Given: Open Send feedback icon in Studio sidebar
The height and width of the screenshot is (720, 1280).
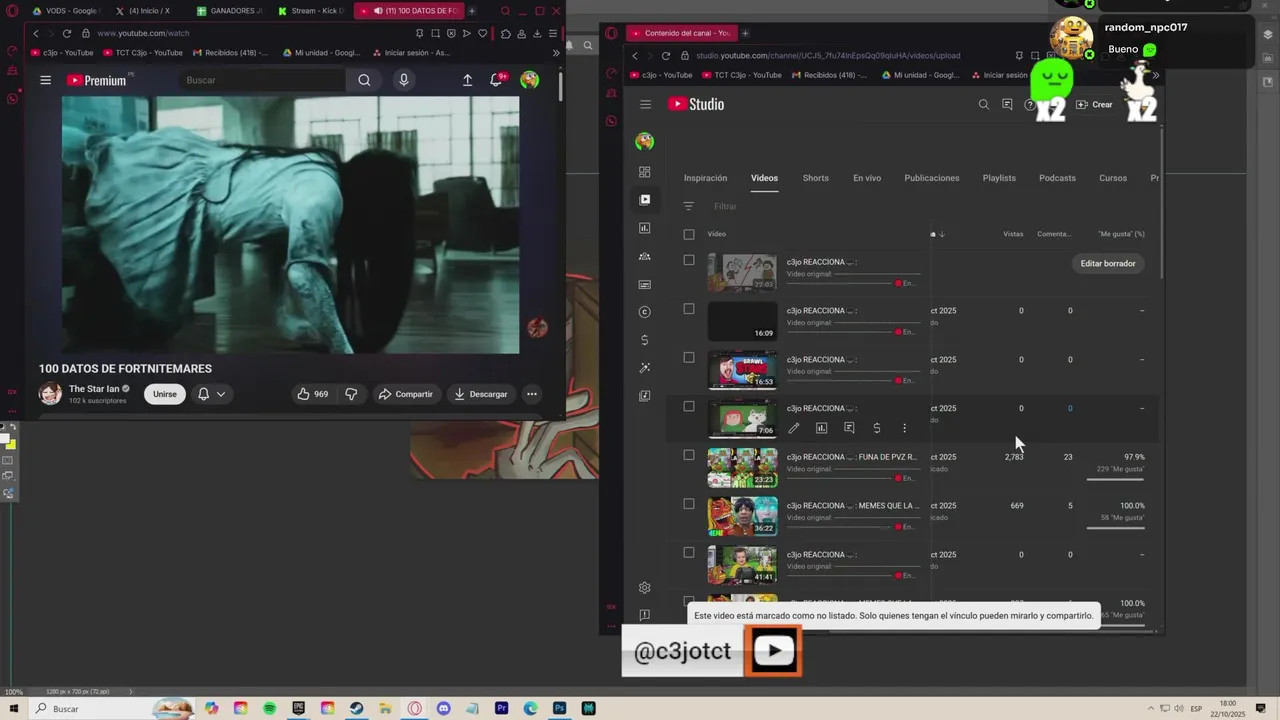Looking at the screenshot, I should pos(645,615).
